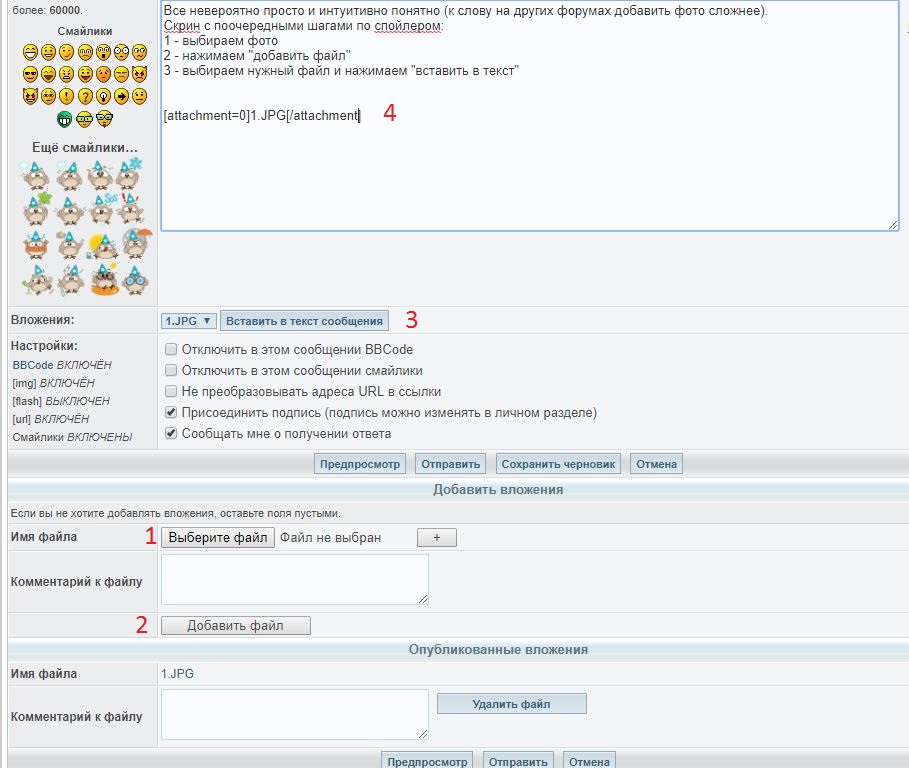Insert the light bulb idea smiley
909x768 pixels.
point(103,97)
